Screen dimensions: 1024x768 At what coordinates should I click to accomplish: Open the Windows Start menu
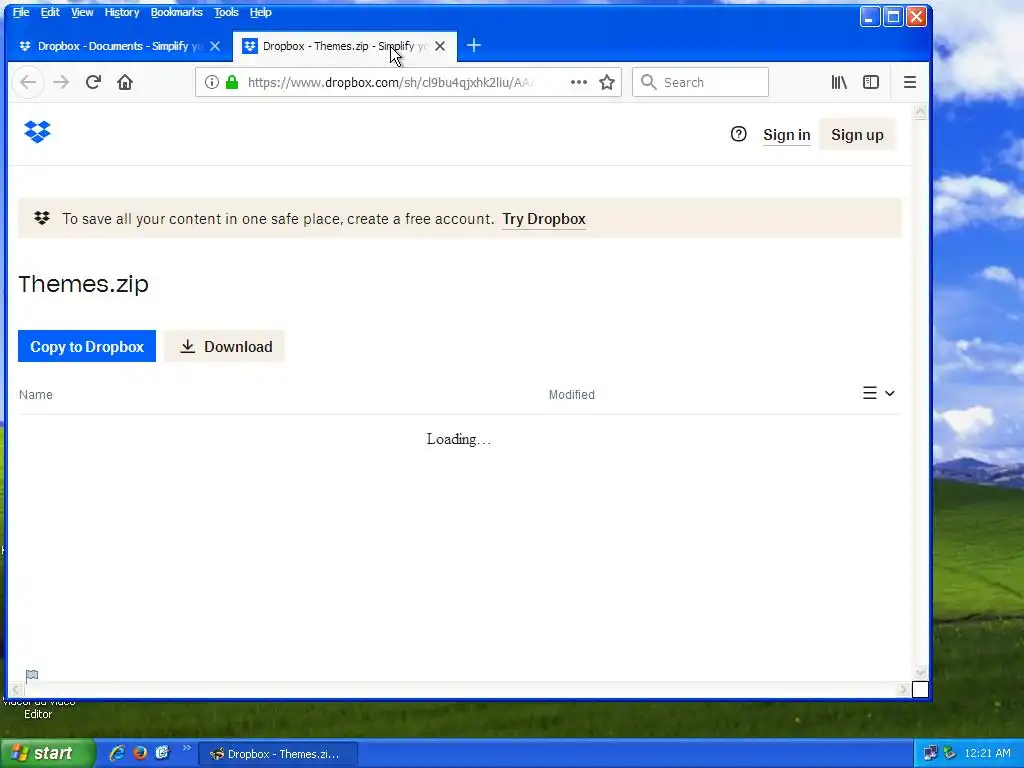point(47,753)
